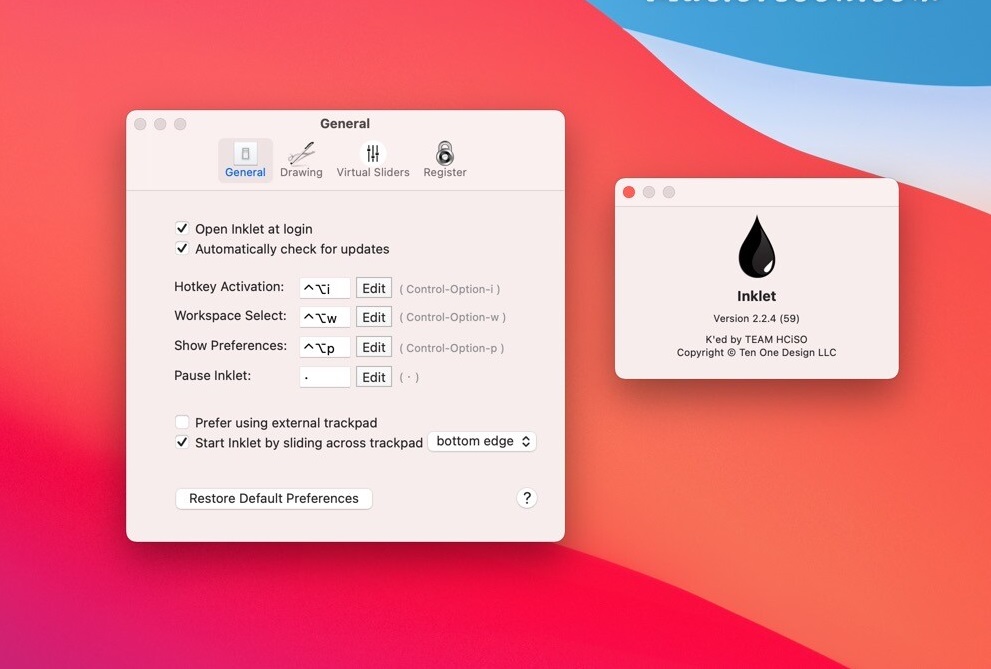Click the "( Control-Option-p )" hint text
Image resolution: width=991 pixels, height=669 pixels.
(451, 348)
